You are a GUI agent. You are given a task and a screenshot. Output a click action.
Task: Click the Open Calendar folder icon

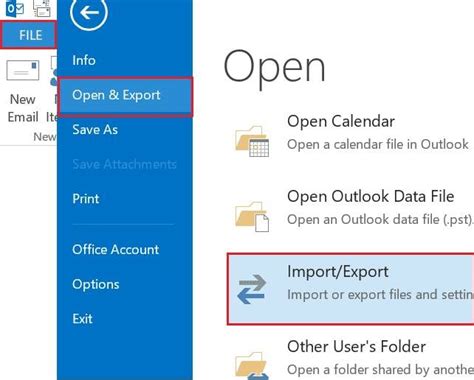click(252, 141)
